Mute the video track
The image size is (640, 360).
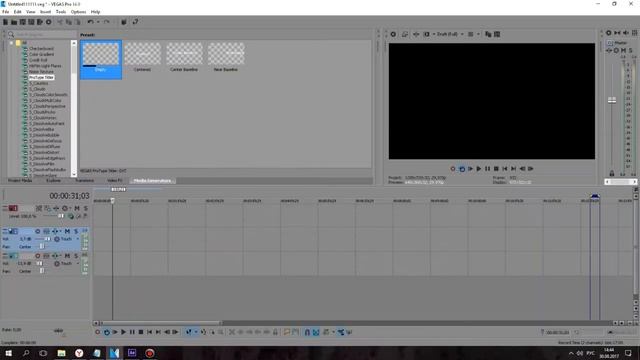click(x=77, y=209)
